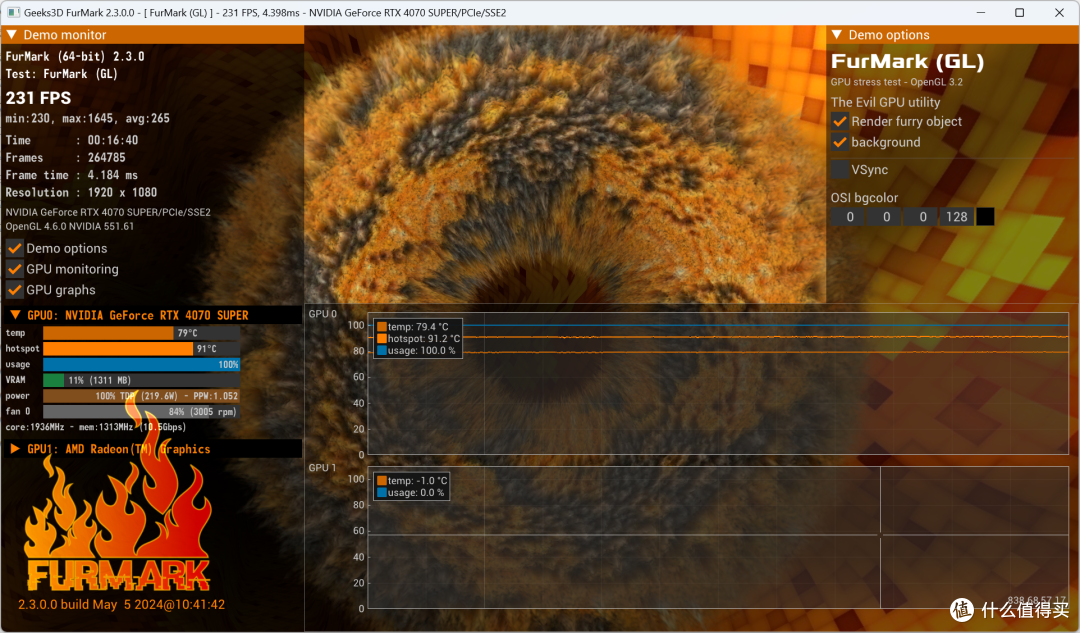This screenshot has width=1080, height=633.
Task: Collapse the GPU0 NVIDIA GeForce RTX 4070 SUPER section
Action: pos(15,315)
